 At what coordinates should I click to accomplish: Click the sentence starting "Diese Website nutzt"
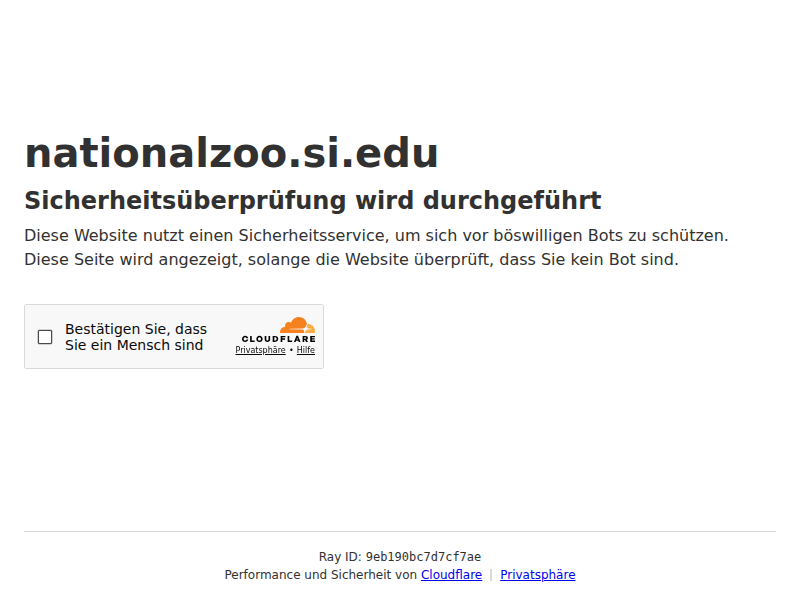(x=375, y=236)
